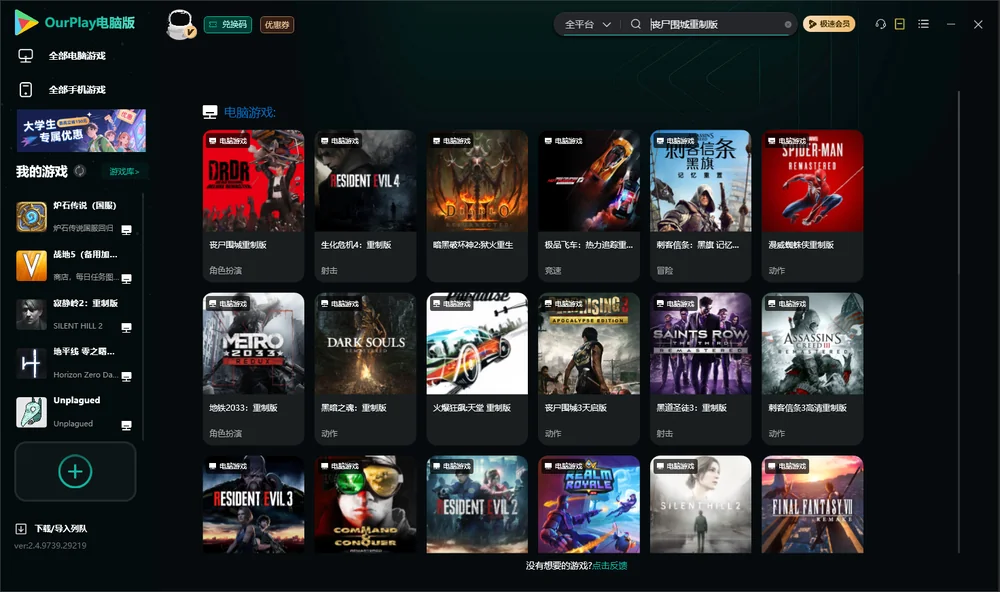
Task: Open 炉石传说 (国服) in my games
Action: (75, 217)
